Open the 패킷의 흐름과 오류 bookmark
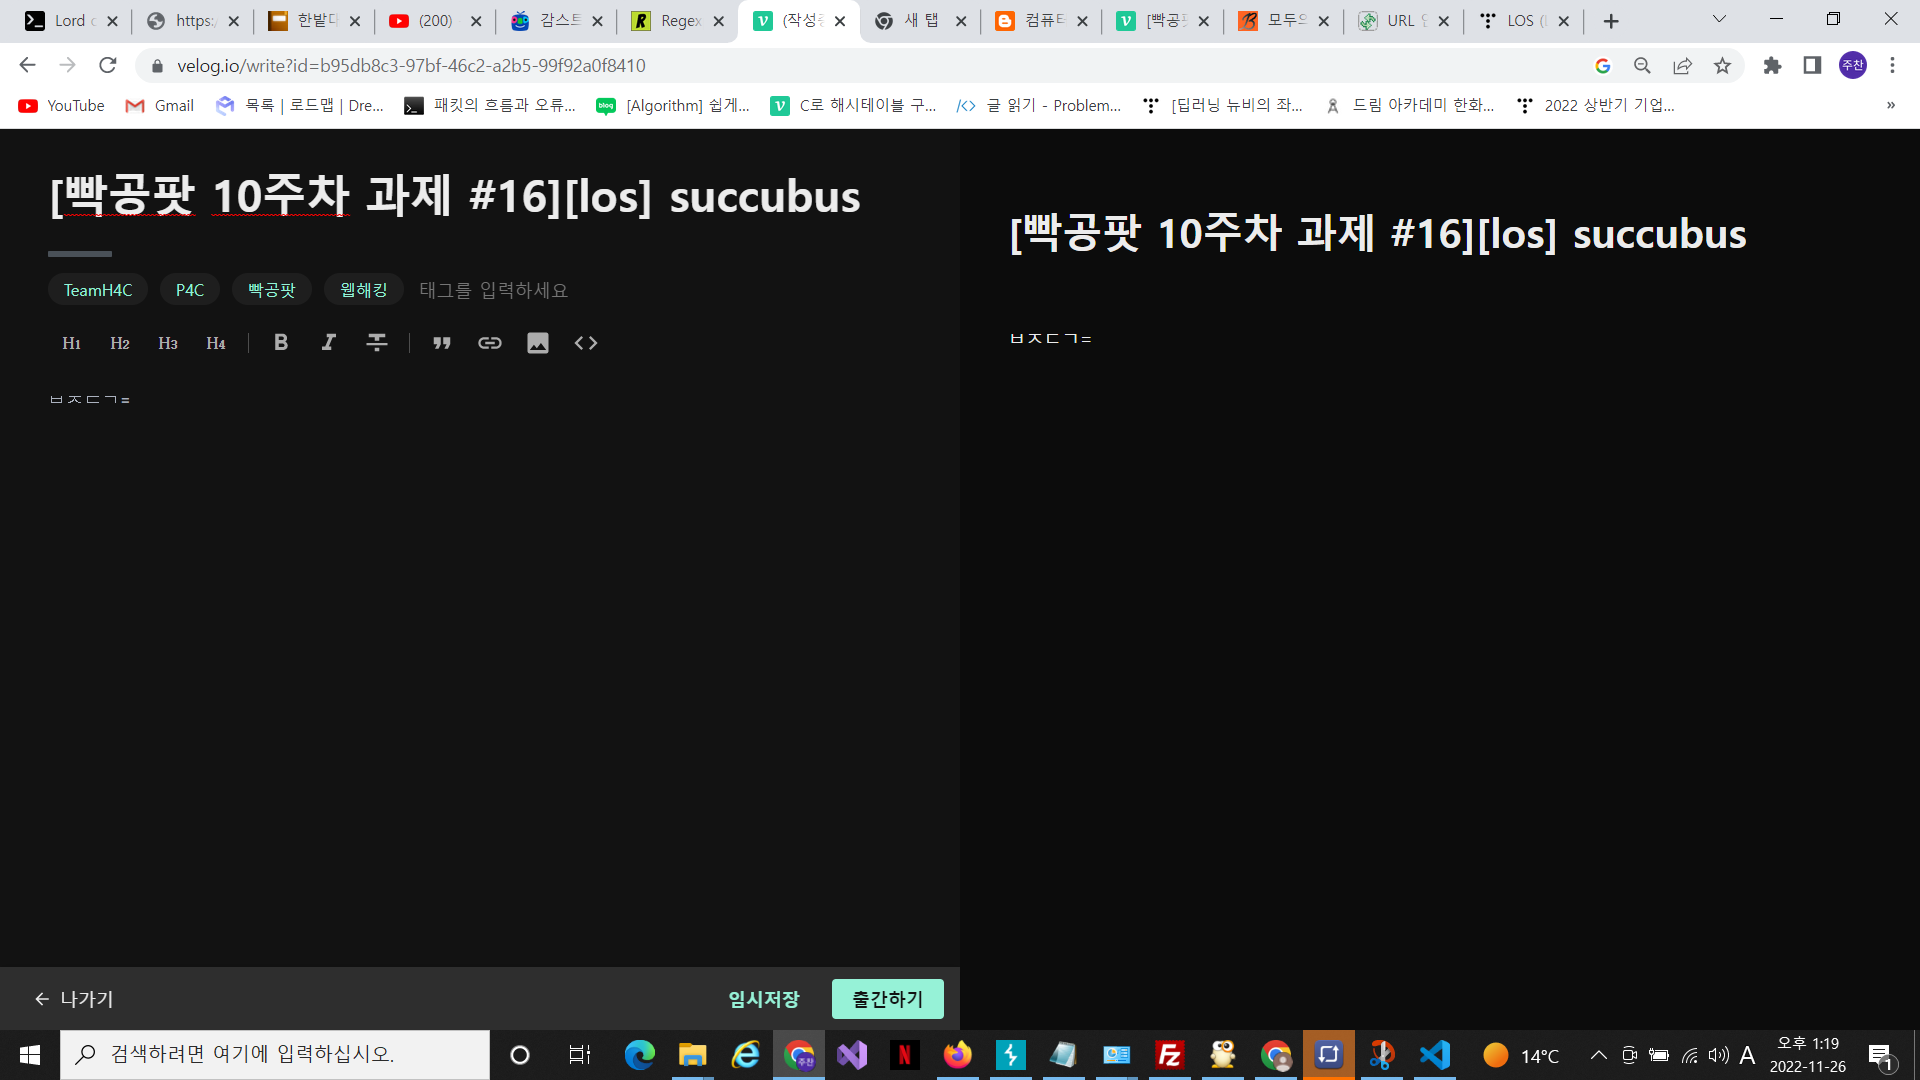The image size is (1920, 1080). (490, 105)
